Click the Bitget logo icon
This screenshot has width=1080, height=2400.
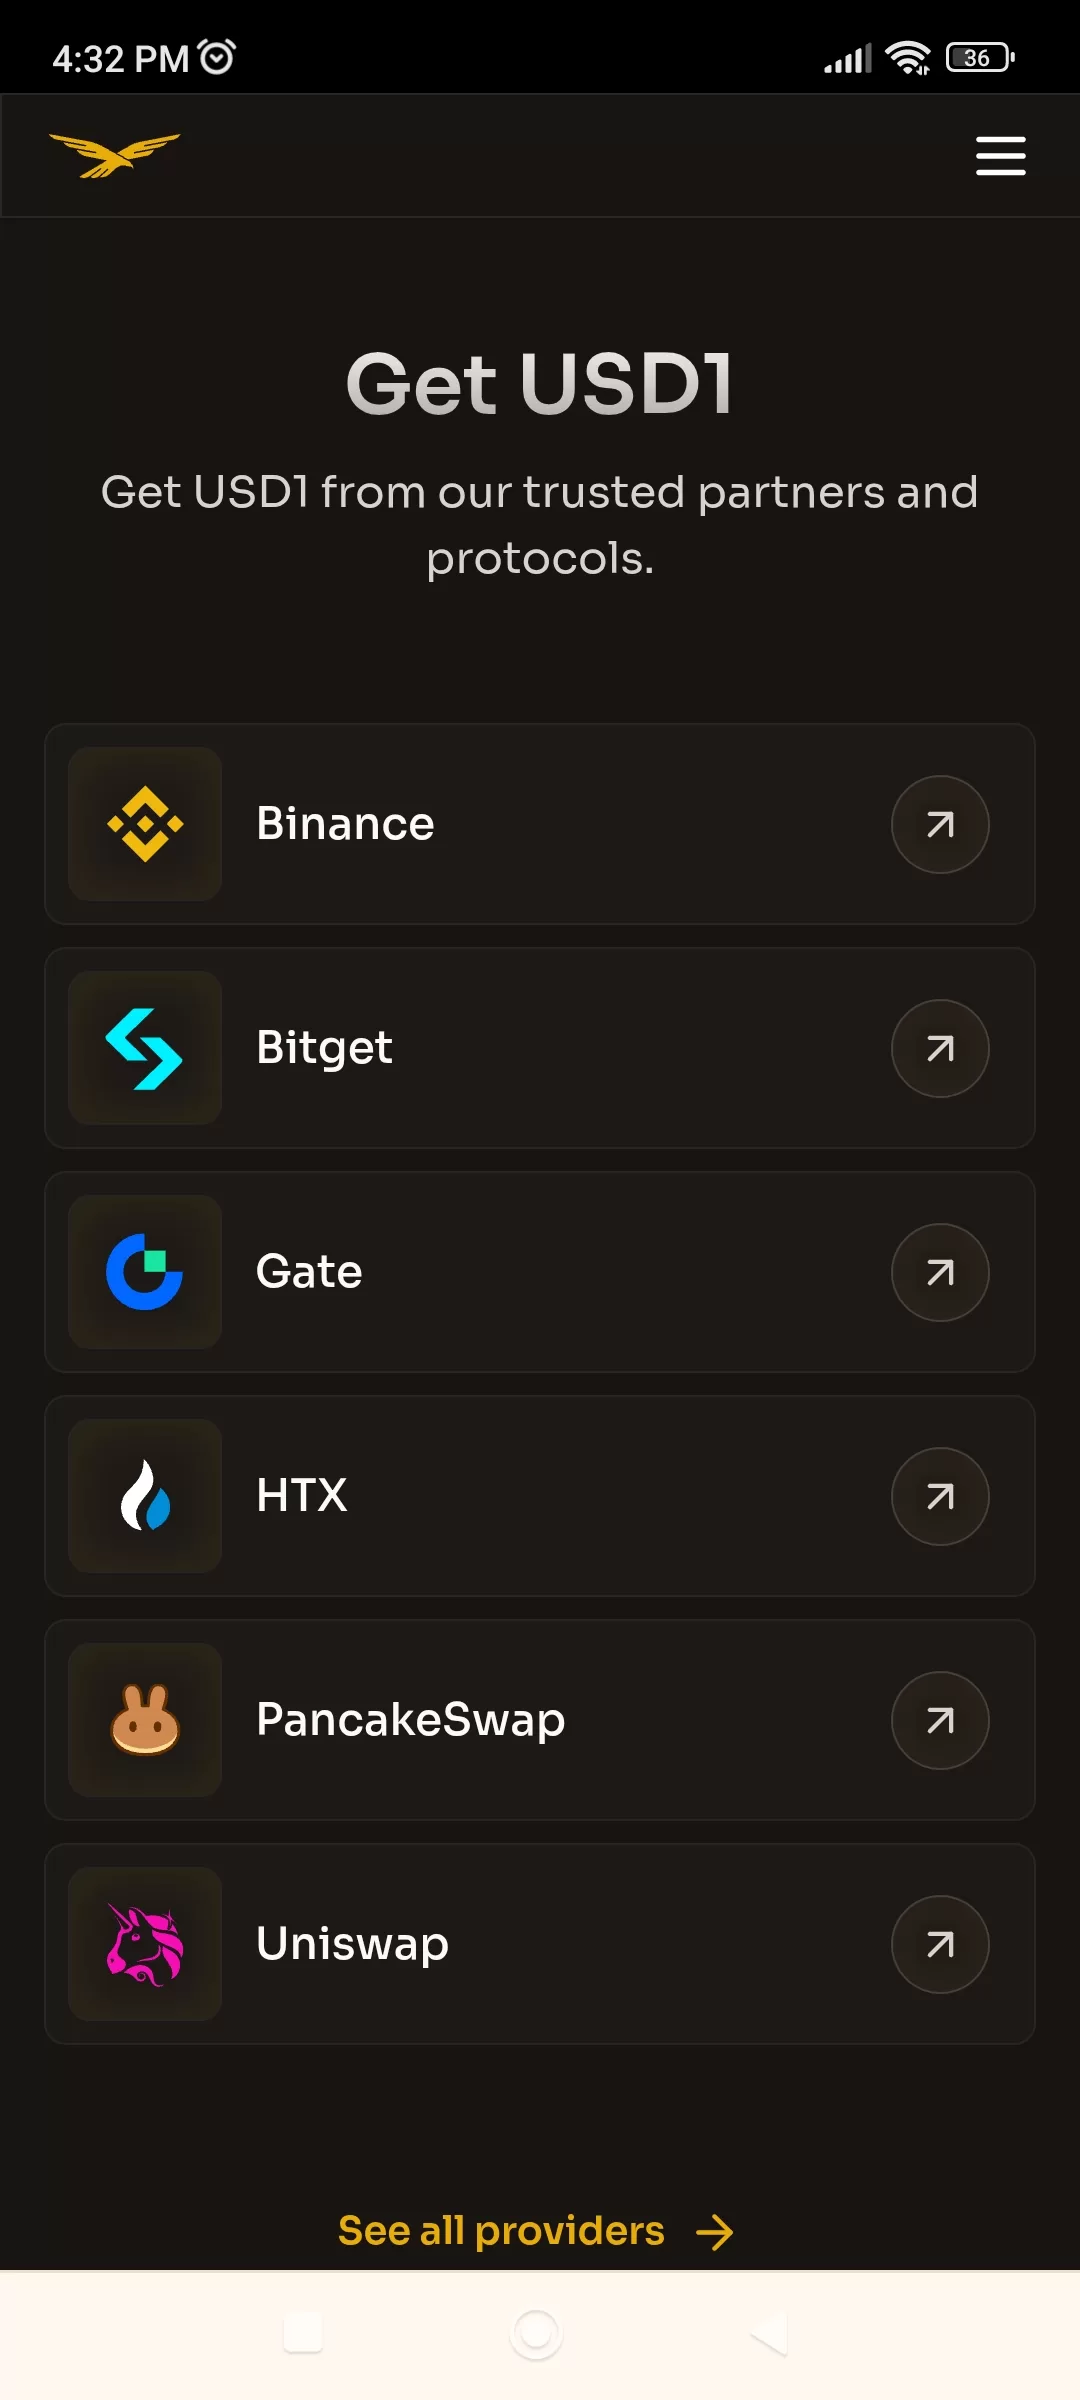(145, 1048)
